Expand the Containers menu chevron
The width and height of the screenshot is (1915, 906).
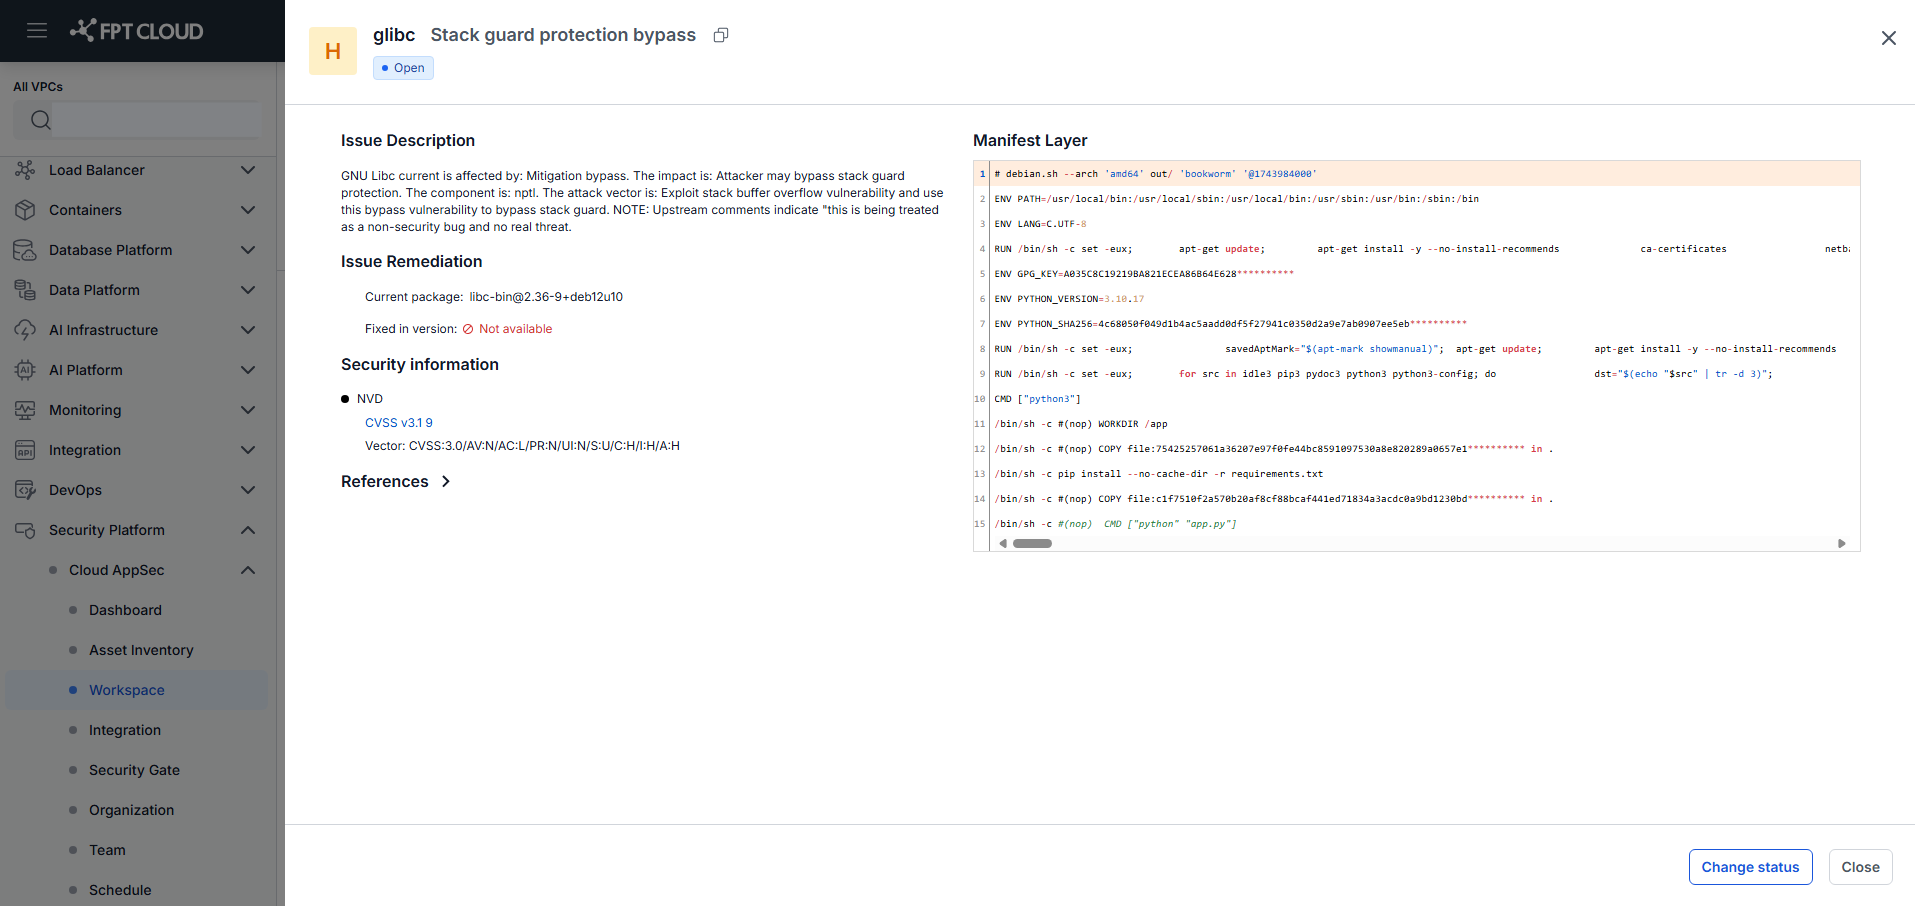[248, 210]
